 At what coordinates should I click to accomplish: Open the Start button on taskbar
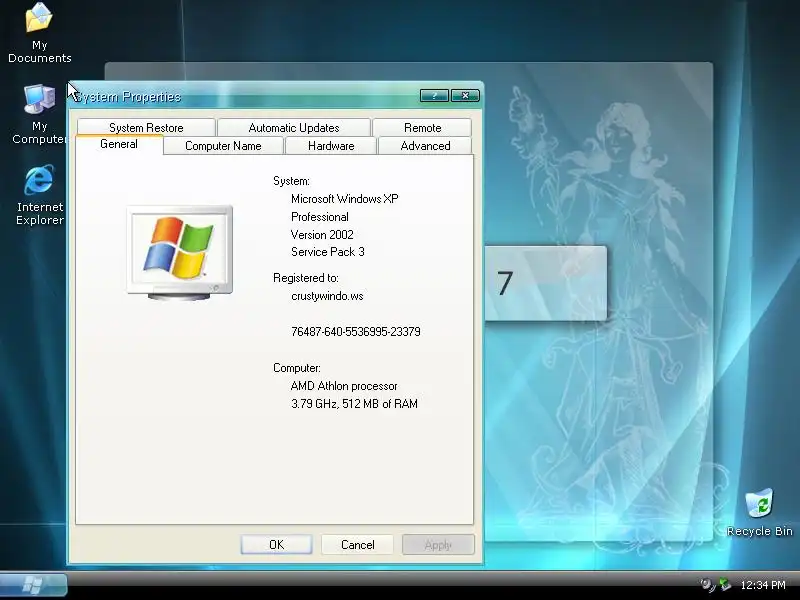(x=33, y=585)
